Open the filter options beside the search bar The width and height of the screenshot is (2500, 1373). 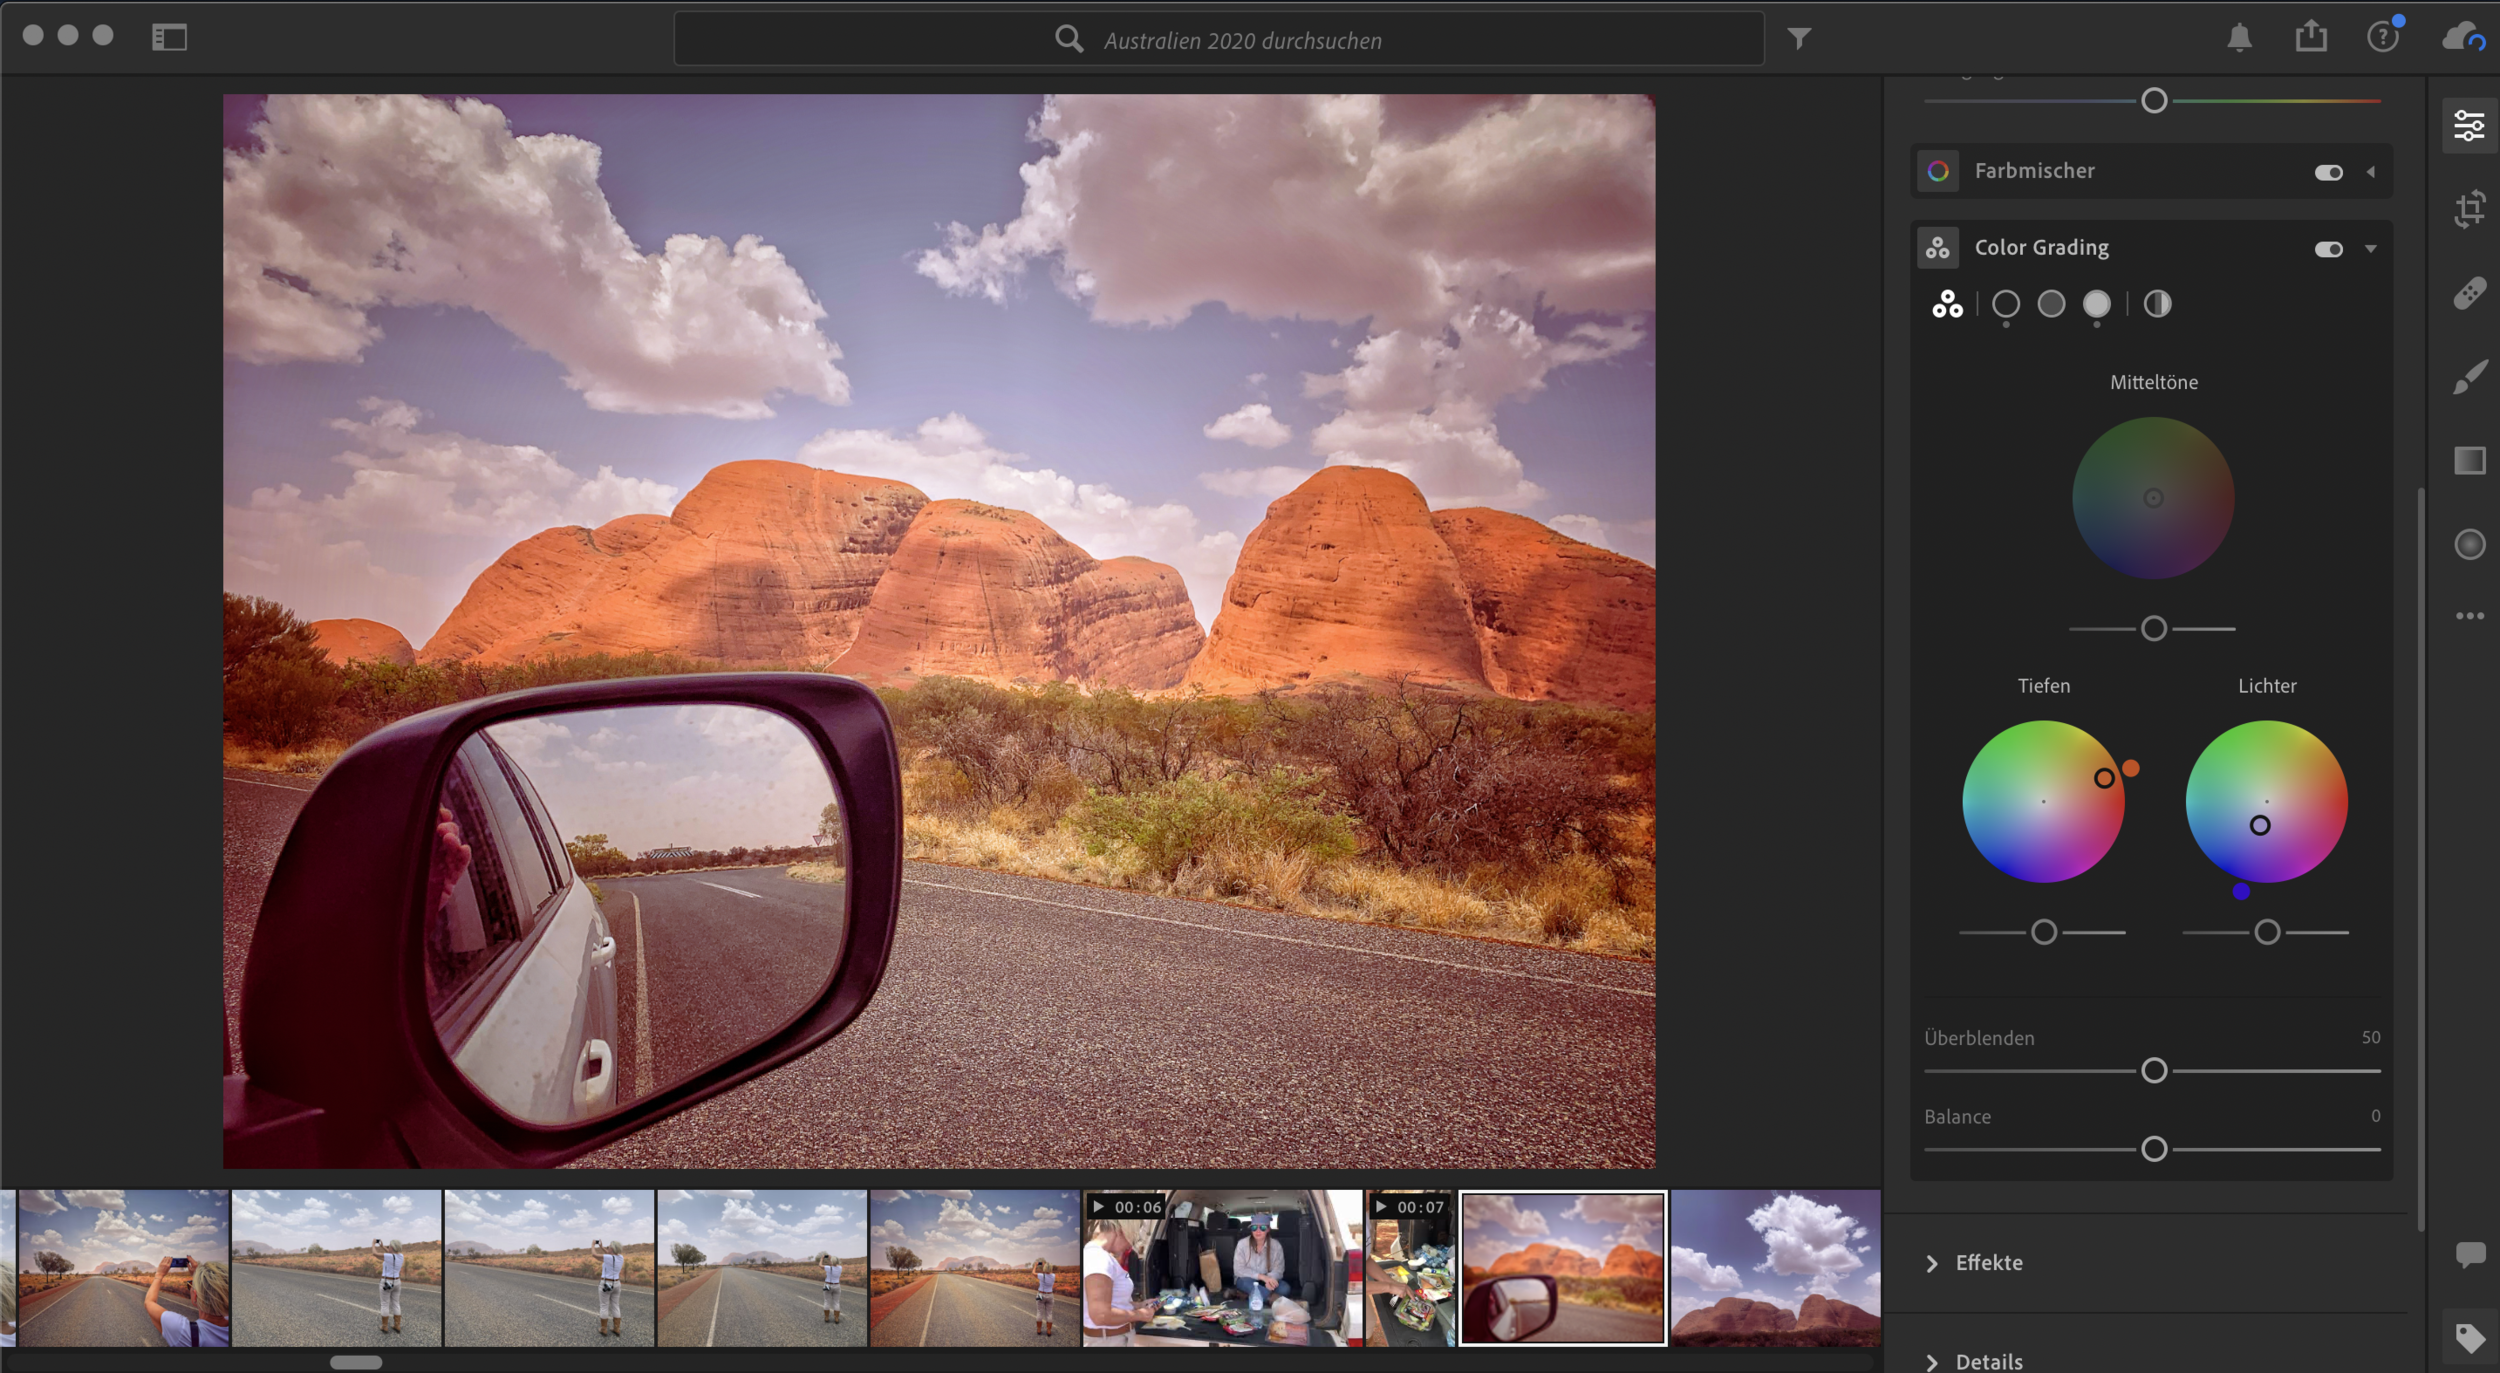1800,38
